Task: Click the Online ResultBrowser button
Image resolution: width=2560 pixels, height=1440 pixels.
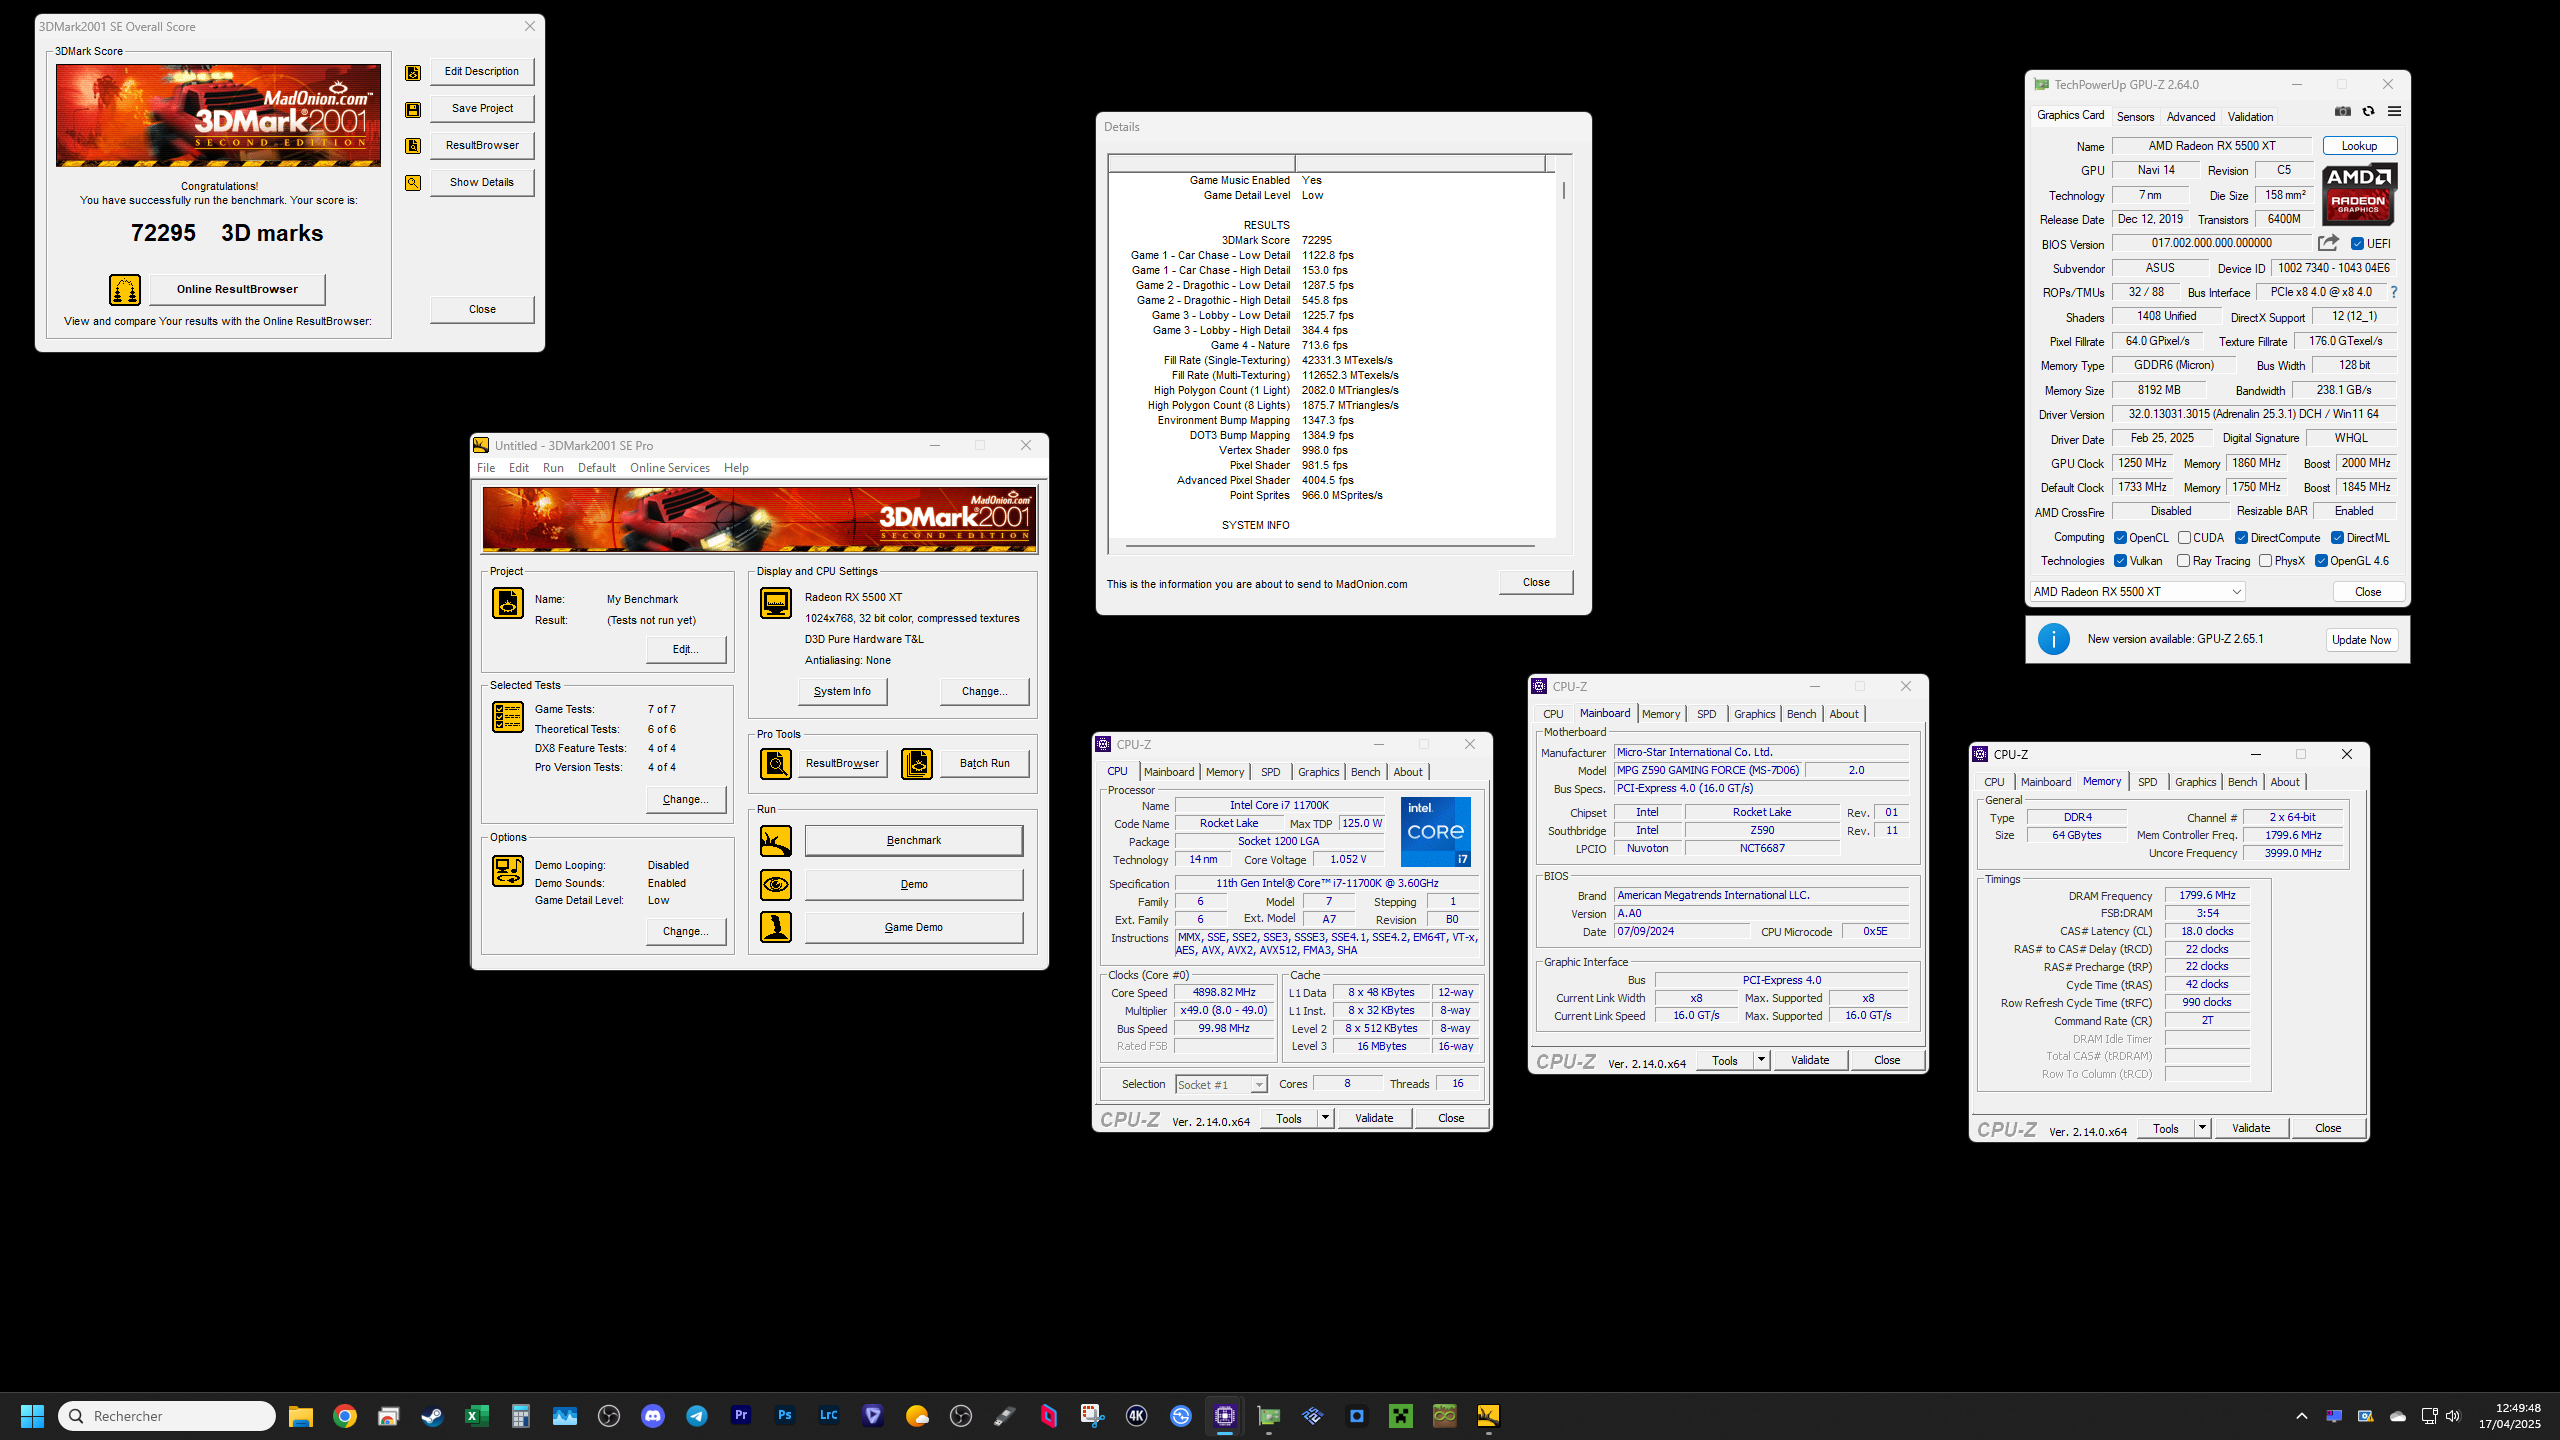Action: (x=237, y=290)
